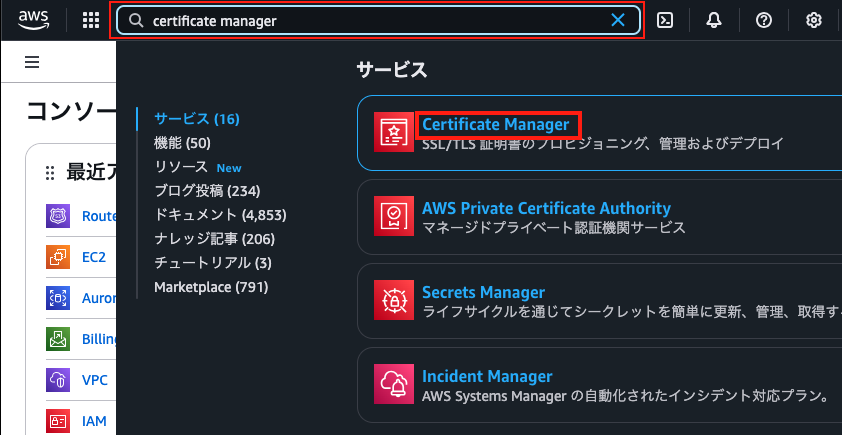This screenshot has height=435, width=842.
Task: Click the Incident Manager service icon
Action: (x=394, y=384)
